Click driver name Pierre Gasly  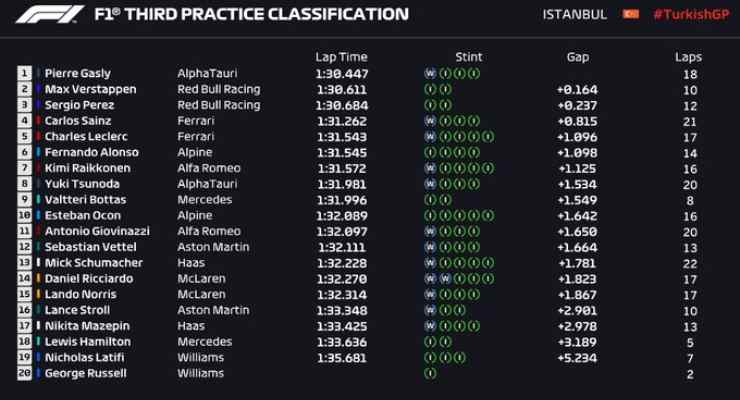(x=78, y=74)
